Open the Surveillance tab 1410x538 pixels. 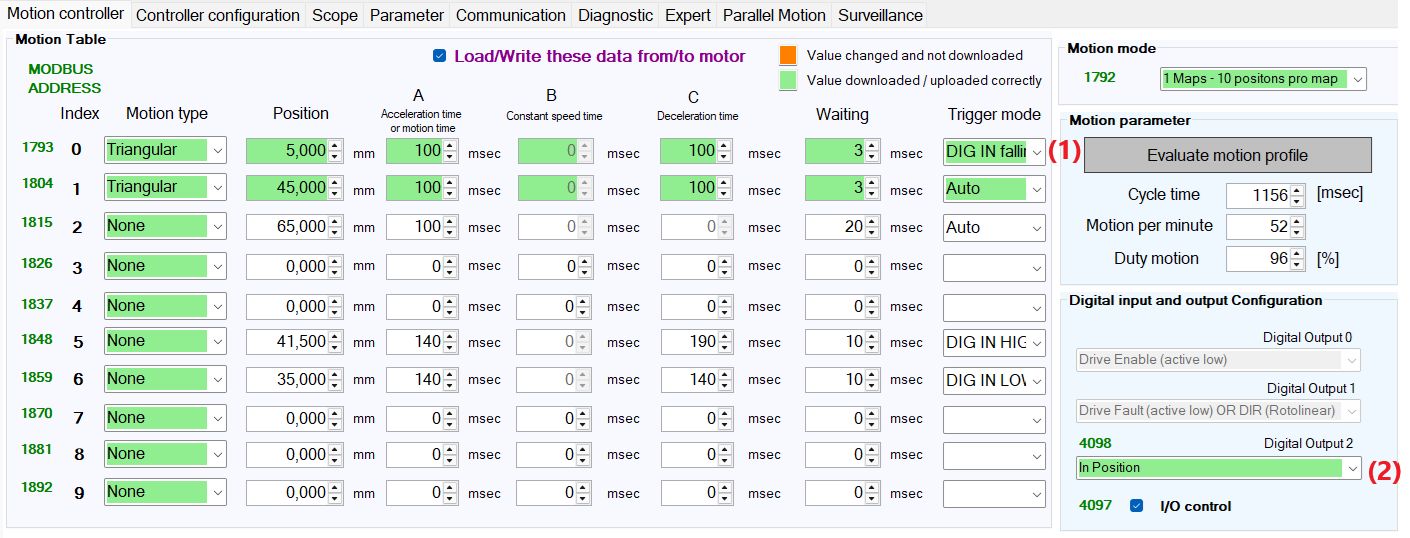880,15
